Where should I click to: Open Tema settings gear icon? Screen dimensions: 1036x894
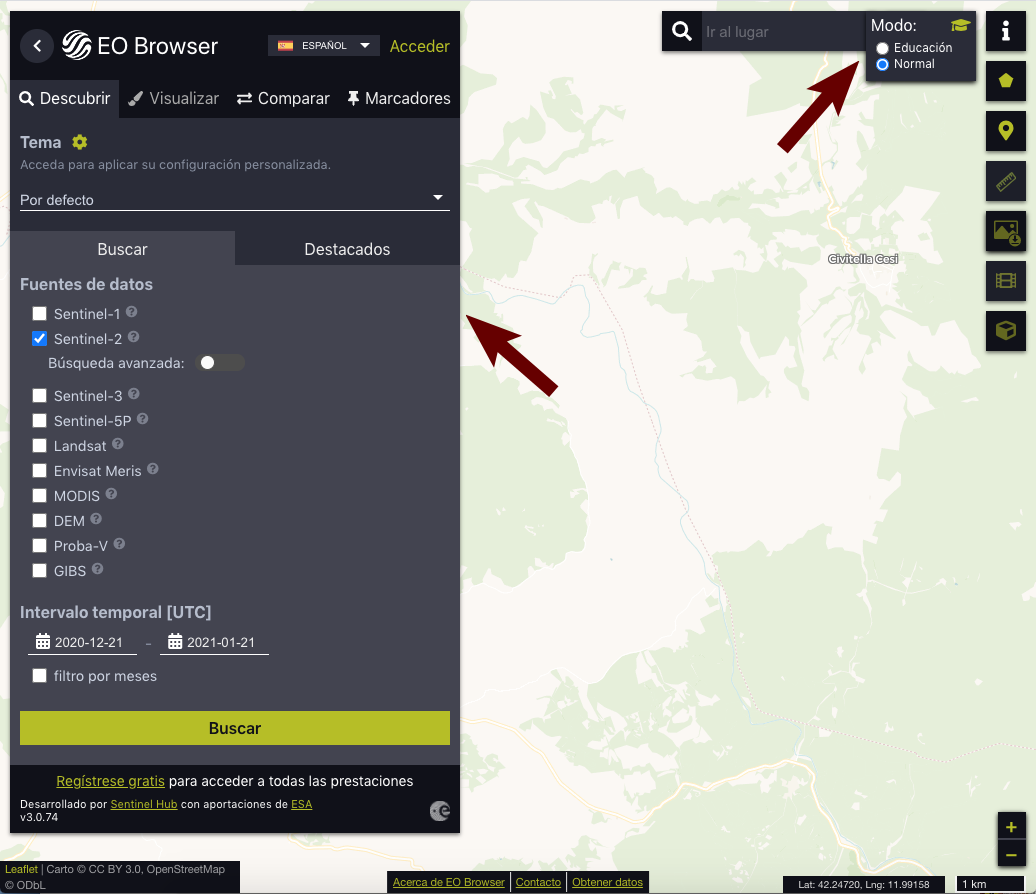tap(80, 142)
